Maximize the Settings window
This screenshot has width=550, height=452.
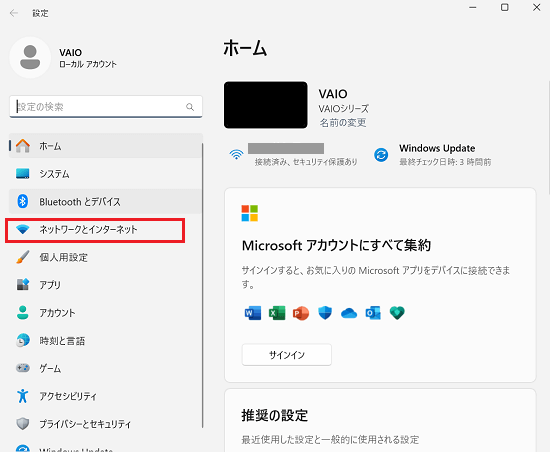(504, 7)
